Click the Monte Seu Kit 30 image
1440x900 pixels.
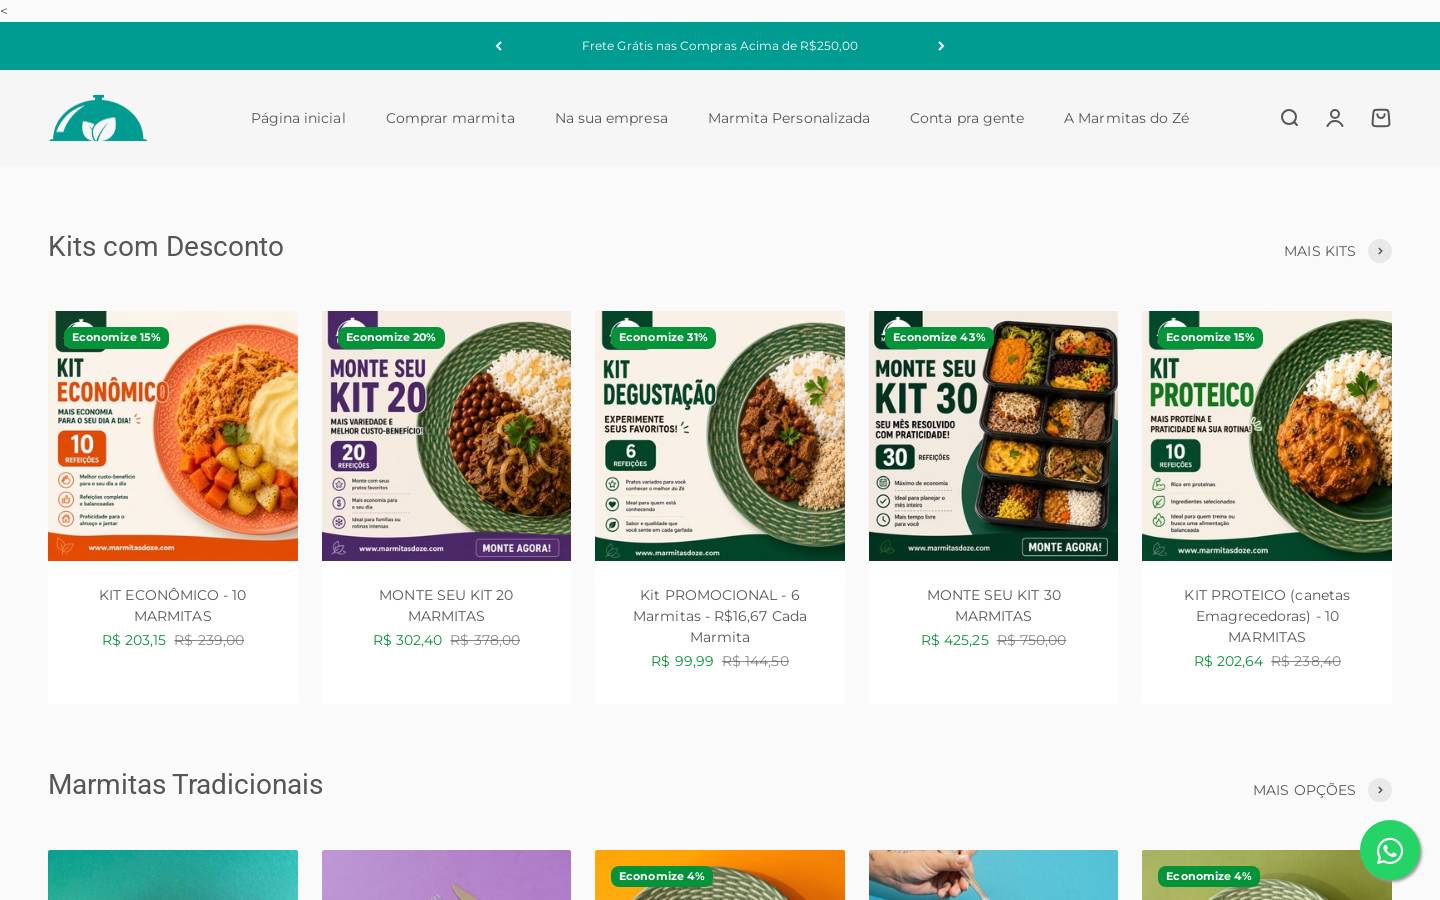click(x=993, y=436)
